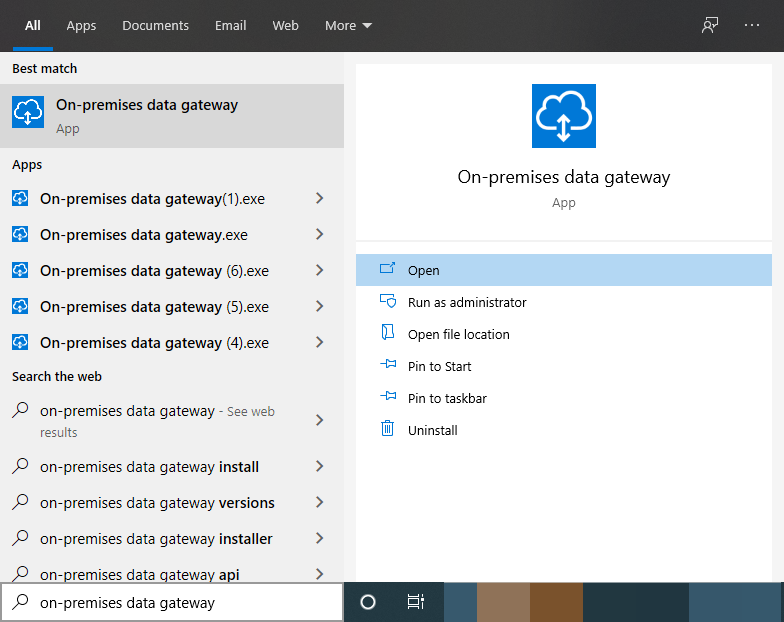Click the Uninstall trash icon

pos(388,430)
